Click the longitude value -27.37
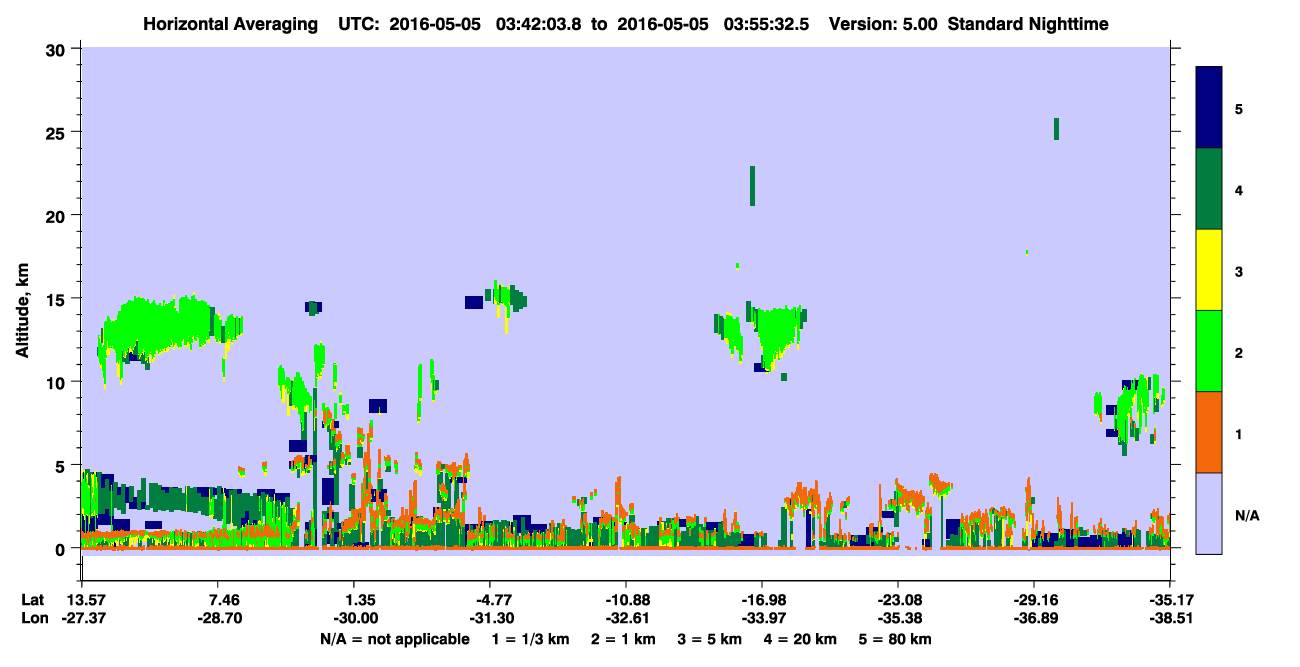The height and width of the screenshot is (667, 1300). pyautogui.click(x=81, y=618)
